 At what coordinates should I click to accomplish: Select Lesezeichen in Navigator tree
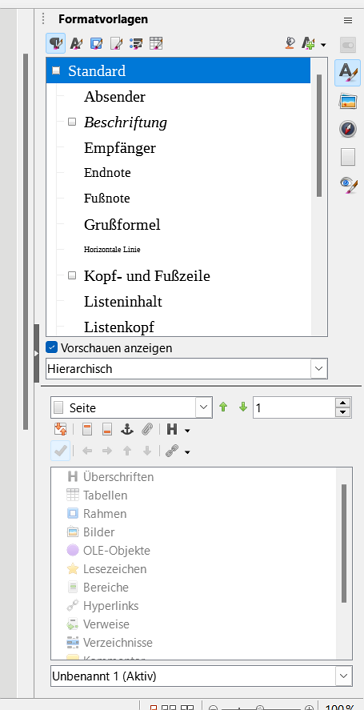(x=115, y=569)
